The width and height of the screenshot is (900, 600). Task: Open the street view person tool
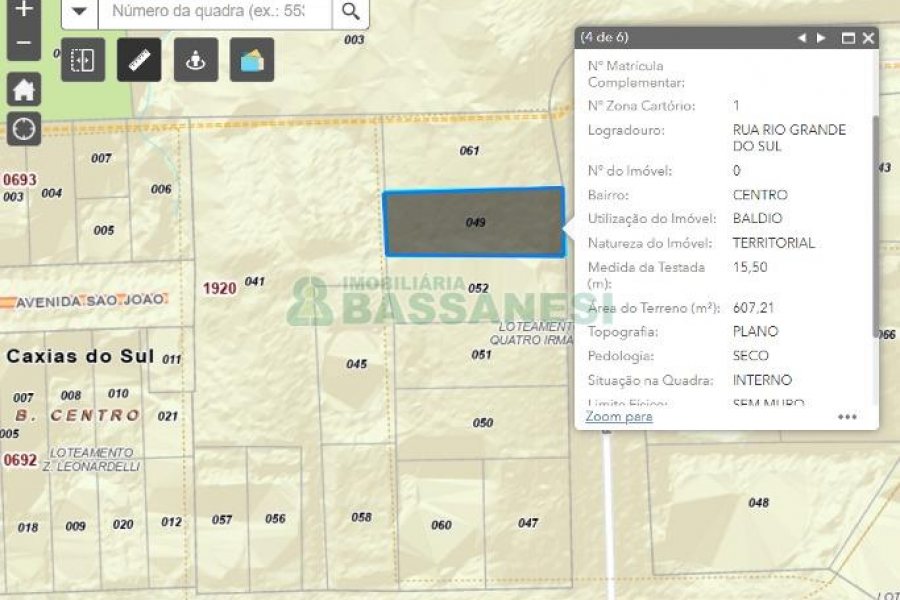[195, 60]
